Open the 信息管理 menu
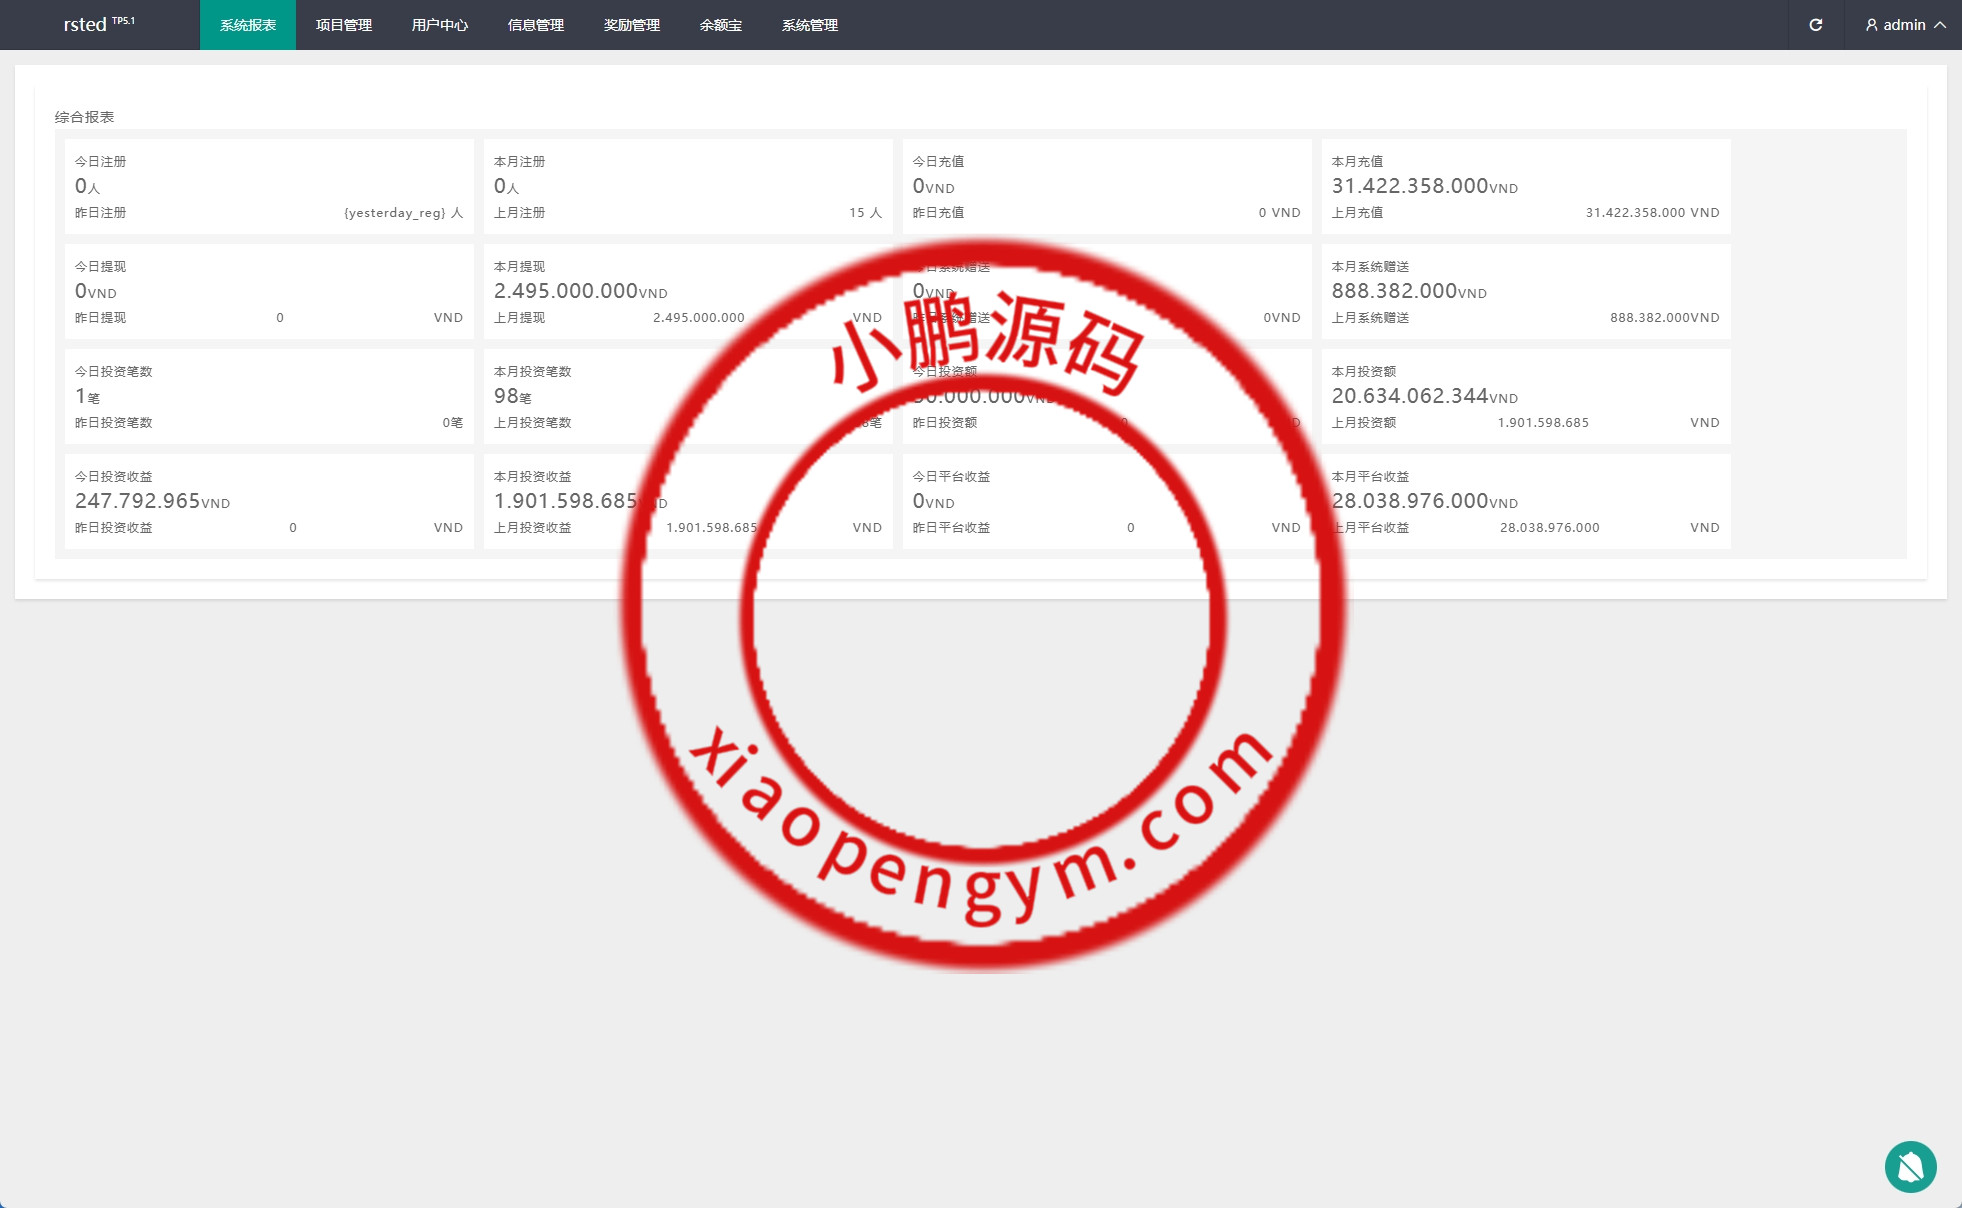 pyautogui.click(x=536, y=25)
